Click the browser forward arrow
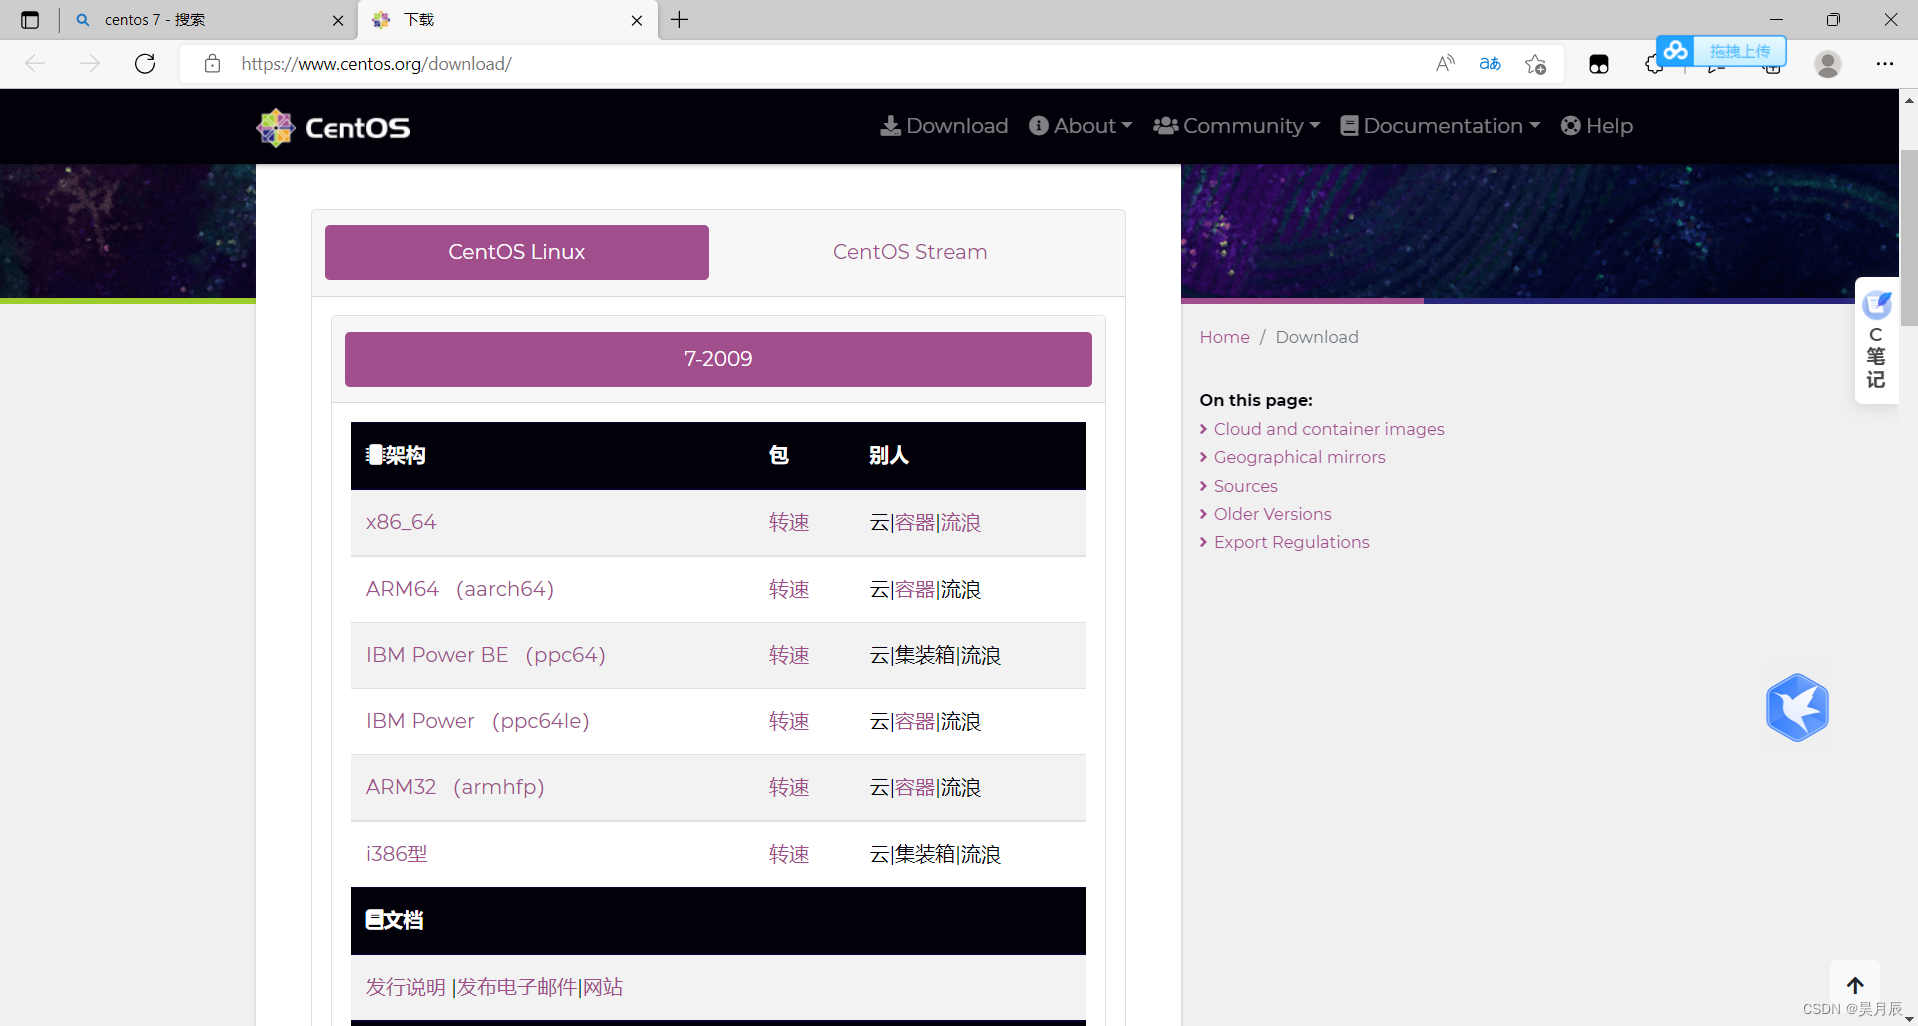 click(90, 64)
